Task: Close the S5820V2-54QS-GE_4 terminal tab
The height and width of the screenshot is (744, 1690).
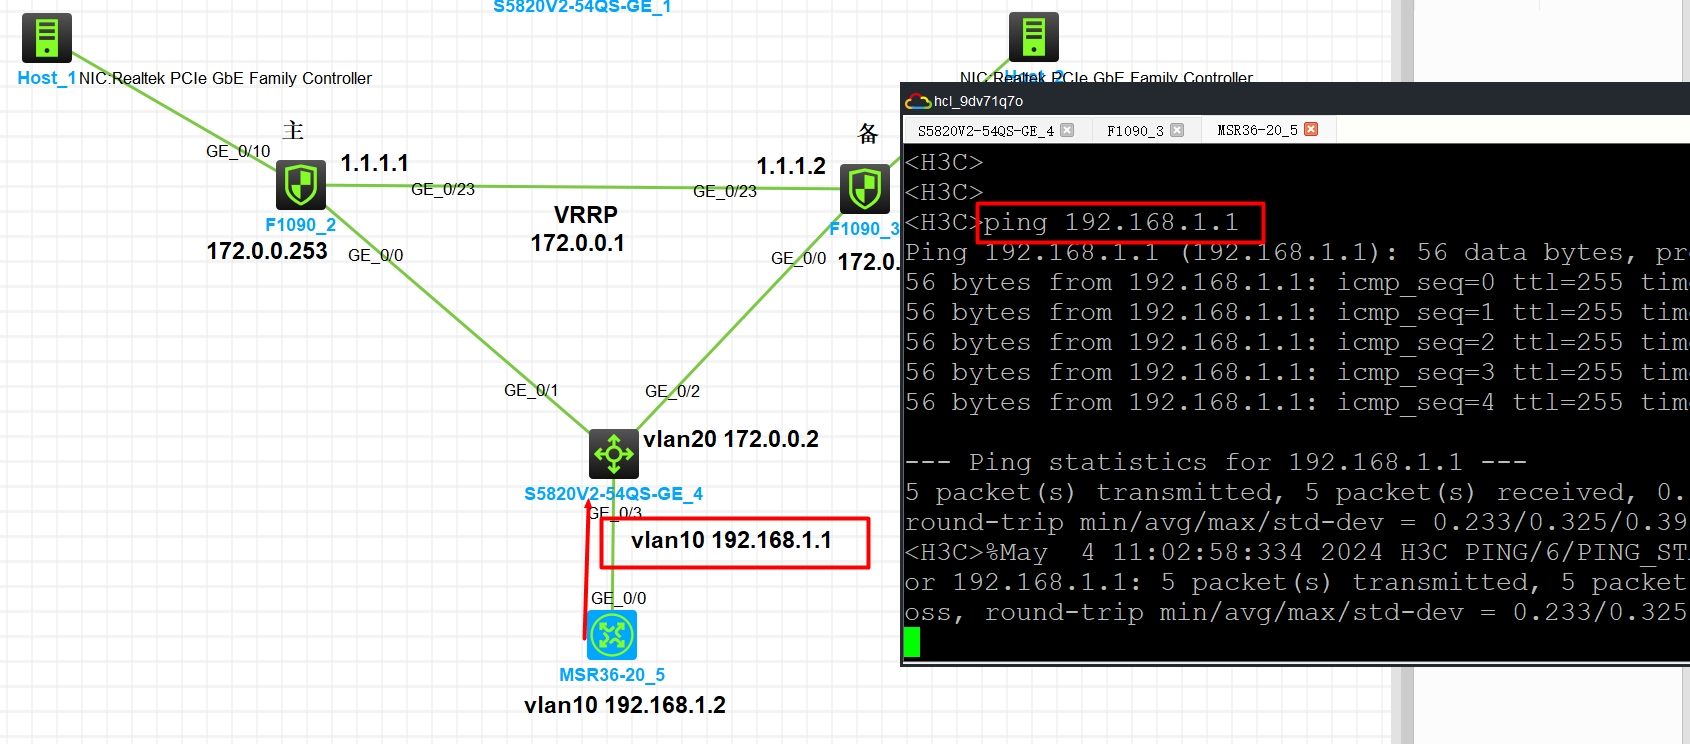Action: click(1067, 130)
